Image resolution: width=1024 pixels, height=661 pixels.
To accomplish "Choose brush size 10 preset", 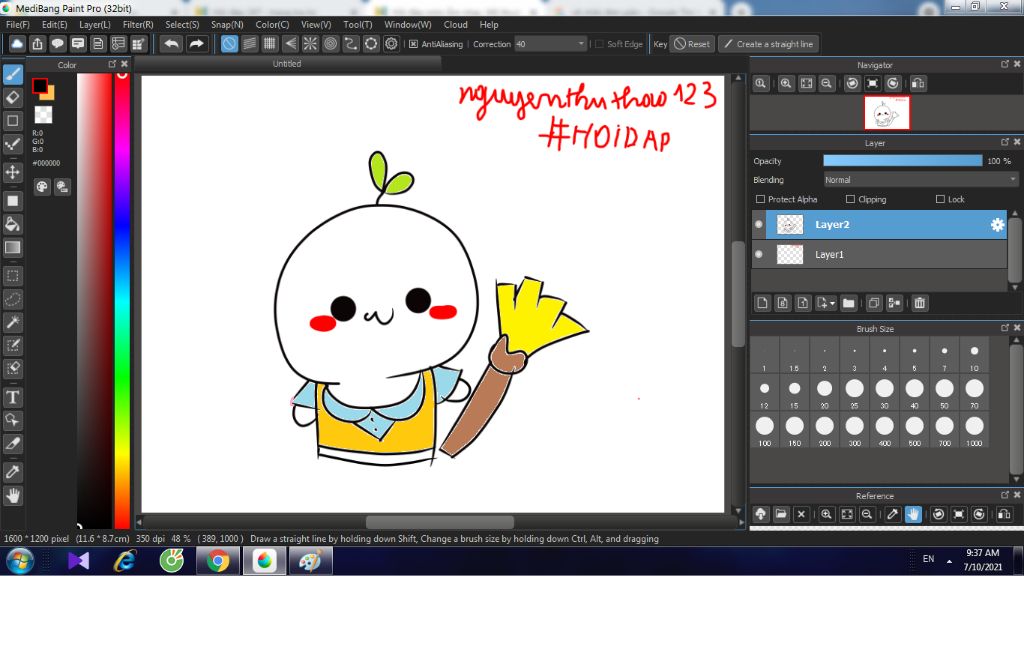I will pos(974,355).
